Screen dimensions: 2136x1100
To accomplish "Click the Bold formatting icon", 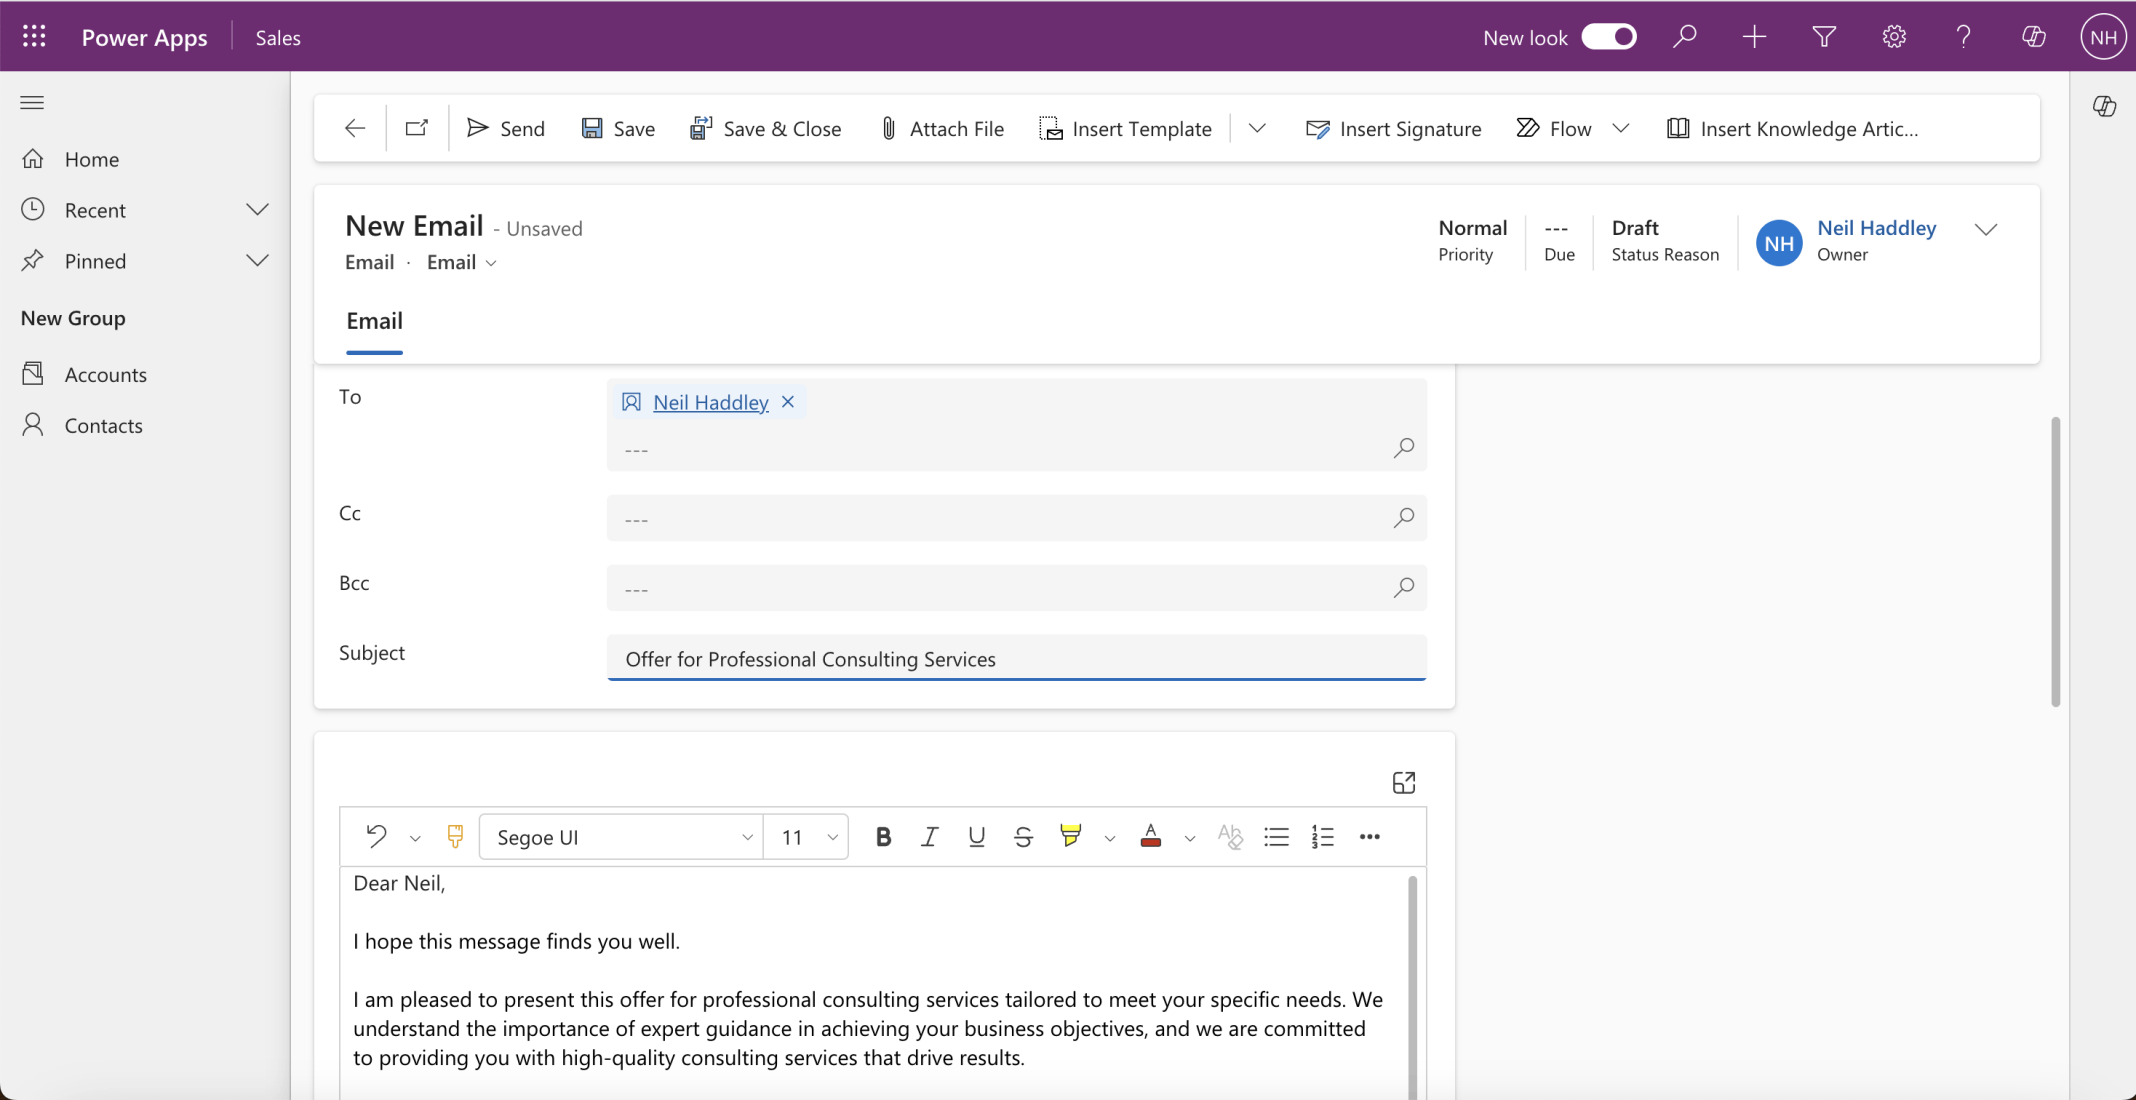I will 883,837.
